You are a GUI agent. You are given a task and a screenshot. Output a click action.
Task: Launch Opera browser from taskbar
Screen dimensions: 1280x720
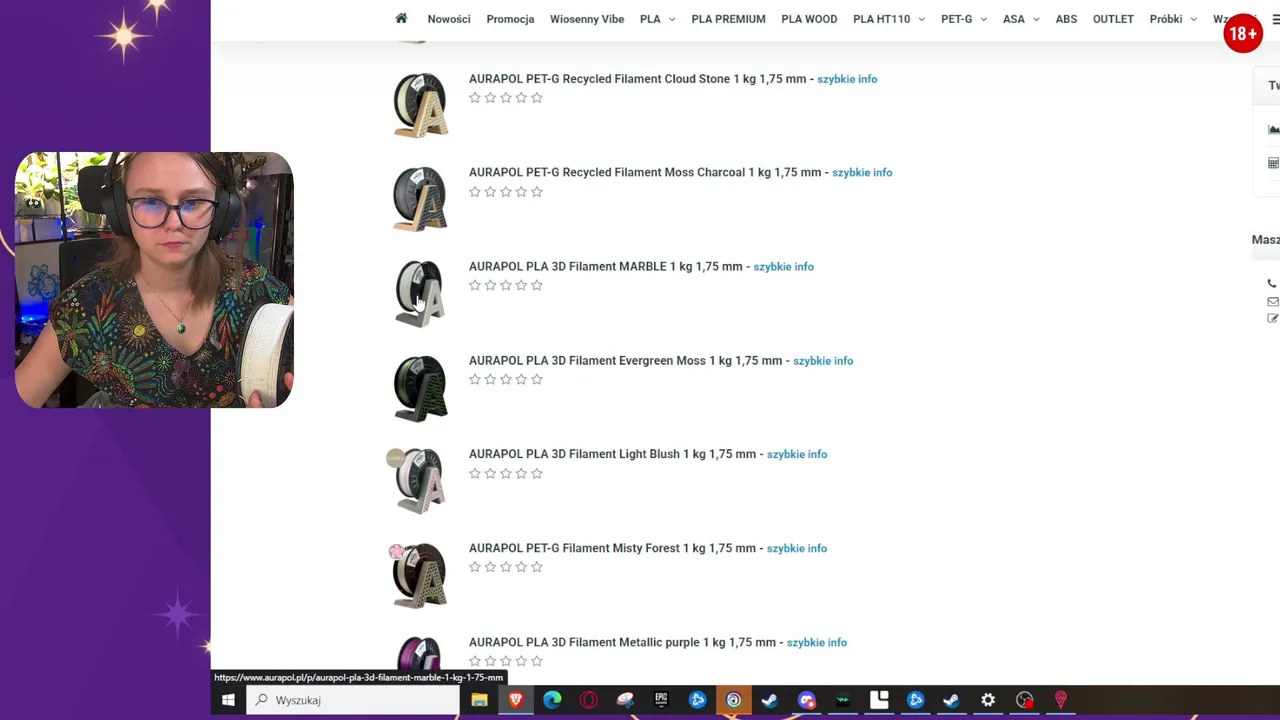[x=588, y=700]
